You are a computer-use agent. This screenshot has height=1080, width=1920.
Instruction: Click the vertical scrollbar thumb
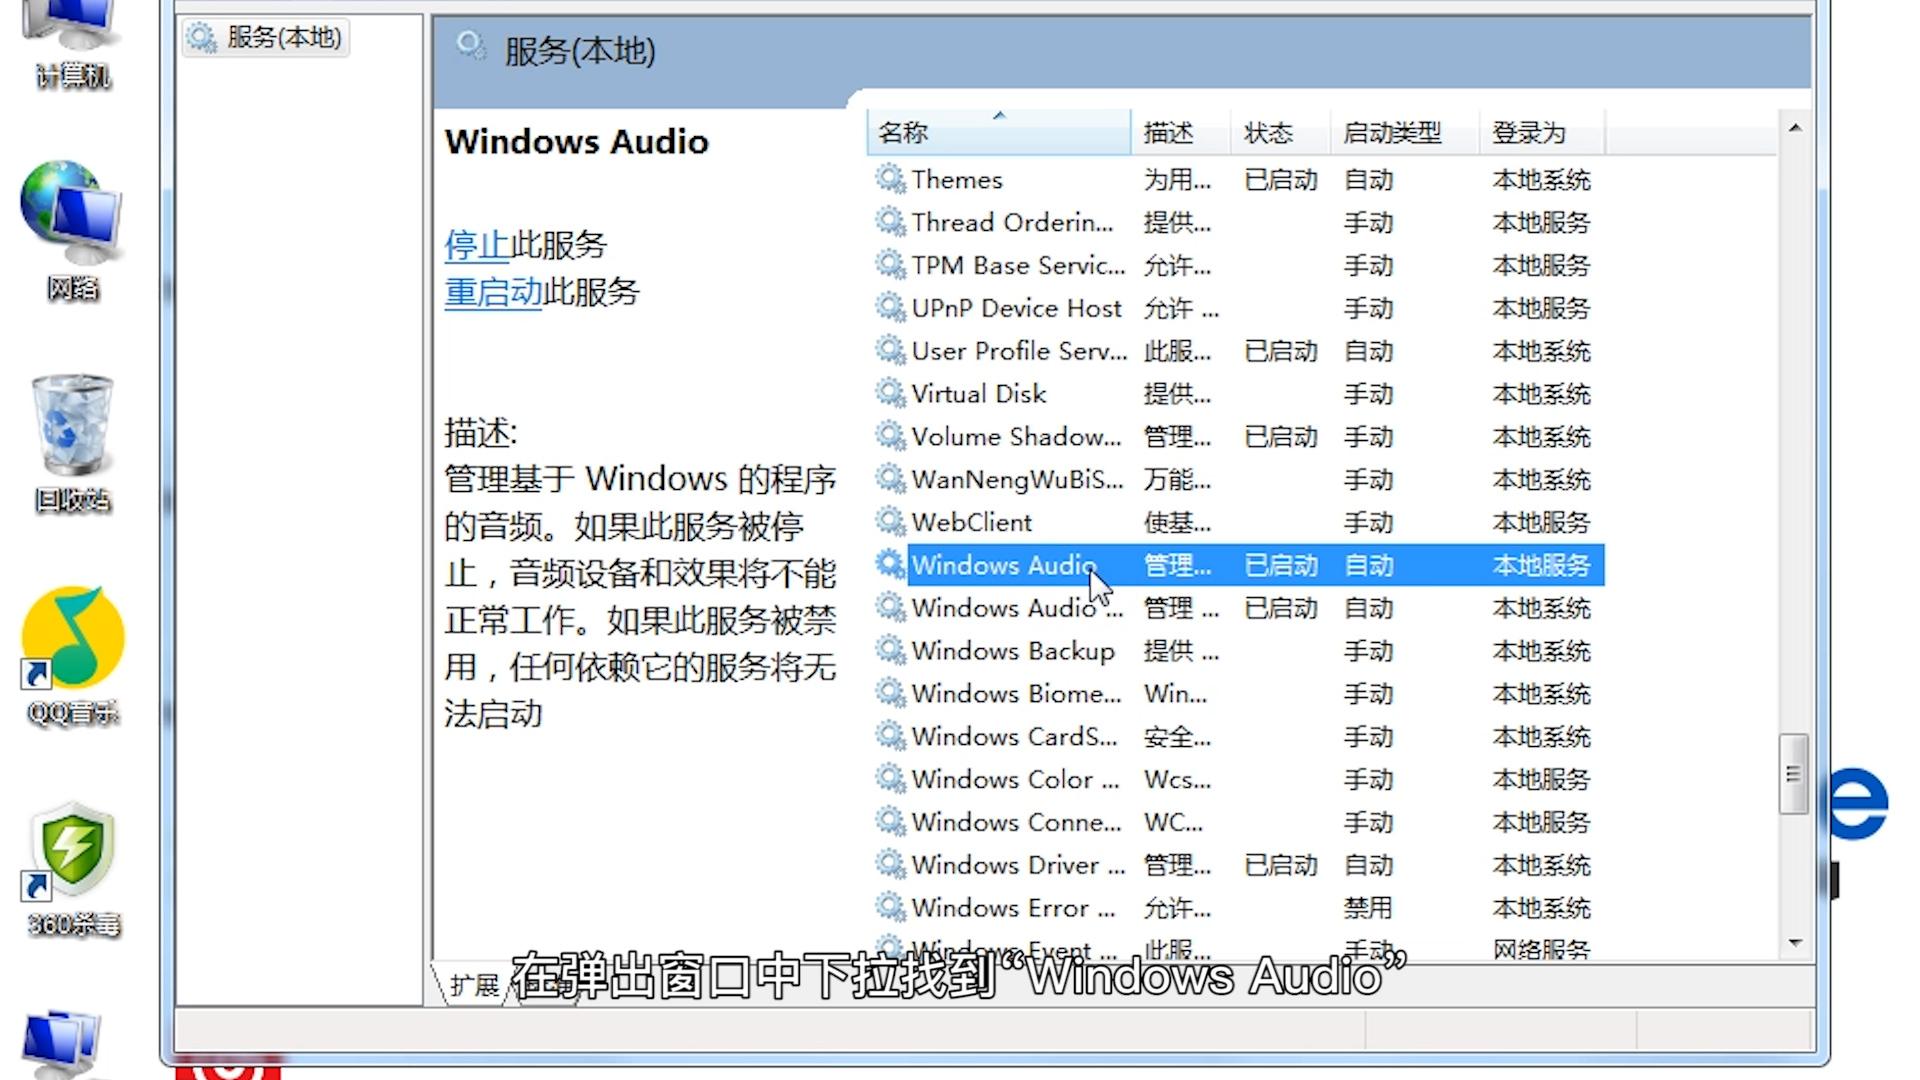pos(1794,774)
